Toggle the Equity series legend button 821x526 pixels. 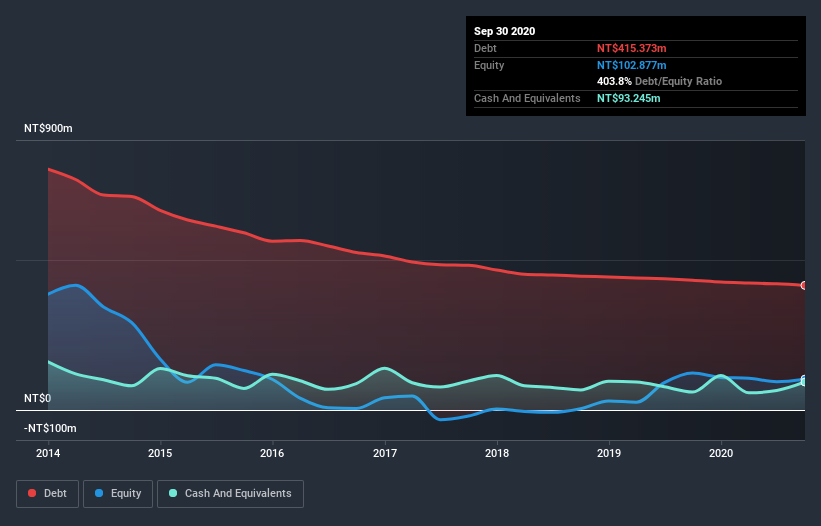(x=118, y=494)
